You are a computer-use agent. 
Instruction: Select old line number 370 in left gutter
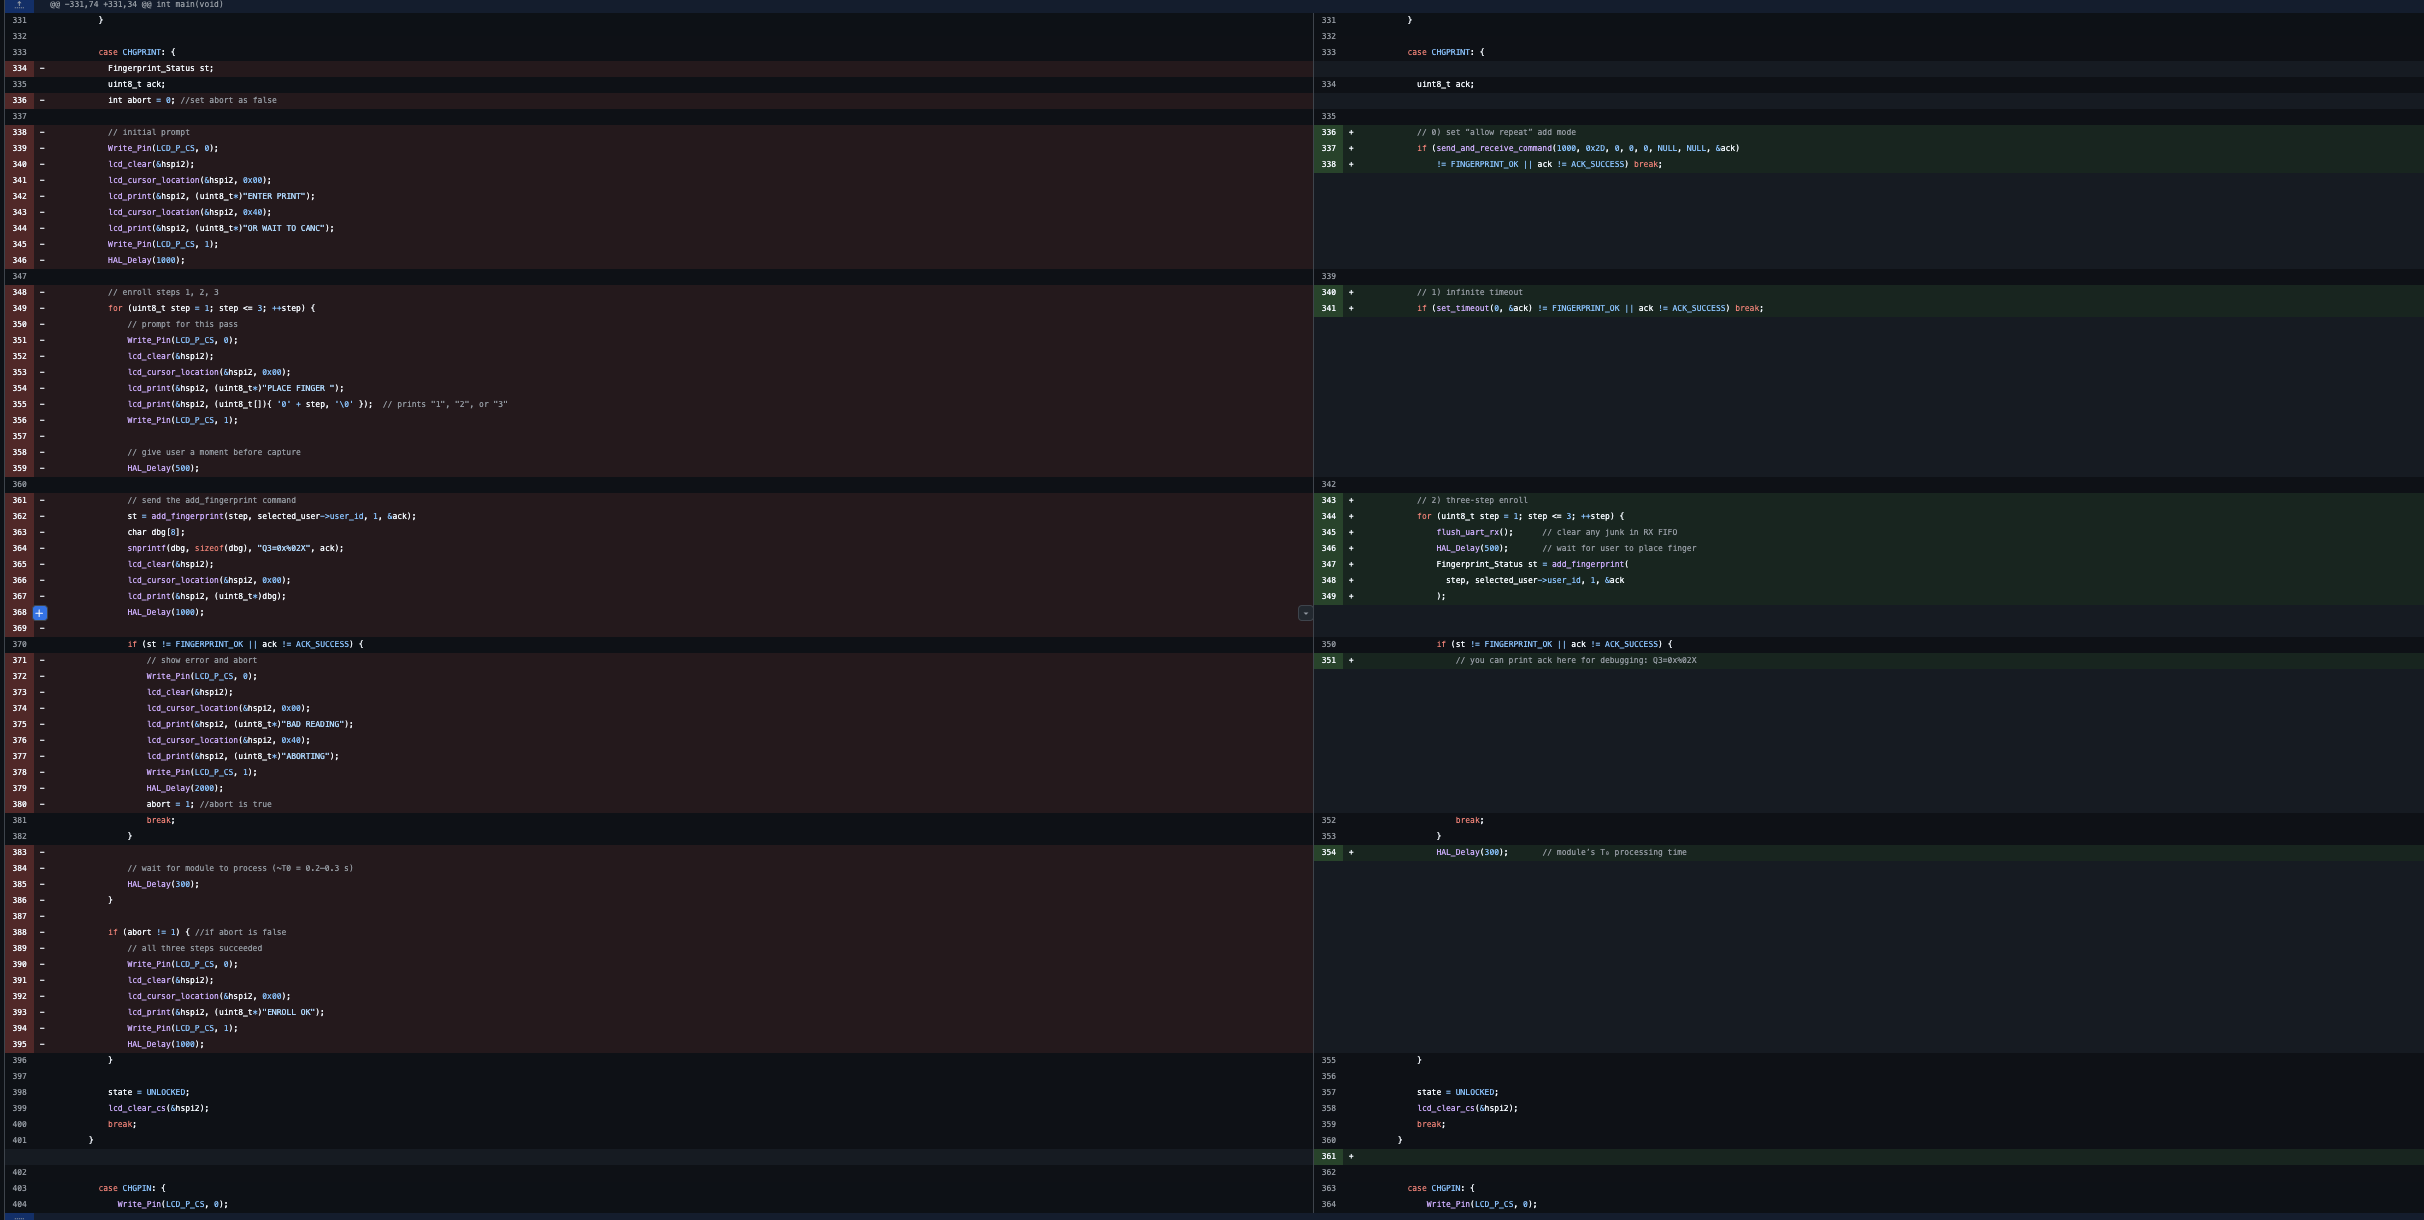(x=19, y=644)
